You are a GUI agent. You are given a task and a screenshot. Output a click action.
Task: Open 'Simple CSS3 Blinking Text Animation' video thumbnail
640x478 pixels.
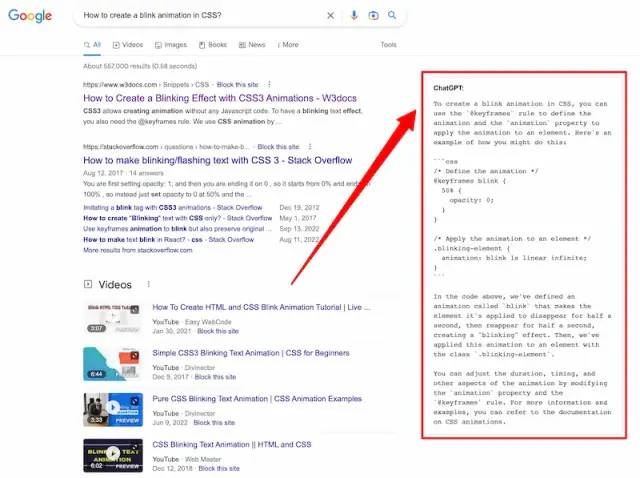pyautogui.click(x=113, y=364)
